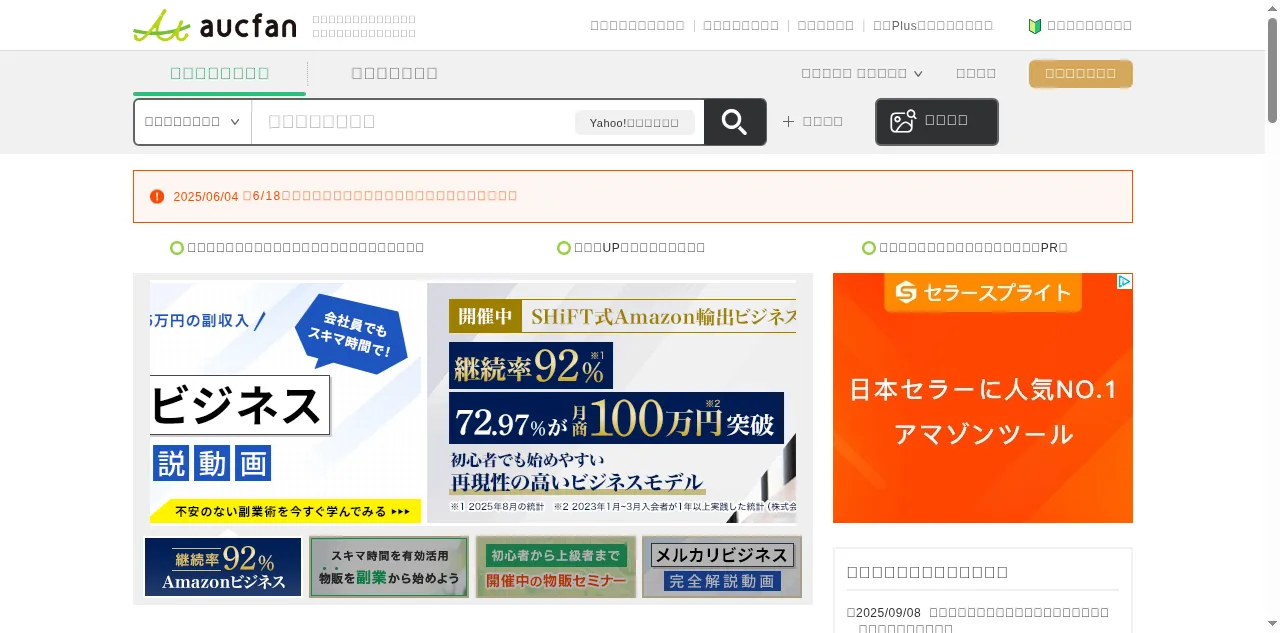1280x633 pixels.
Task: Select the green underlined active search tab
Action: [x=219, y=73]
